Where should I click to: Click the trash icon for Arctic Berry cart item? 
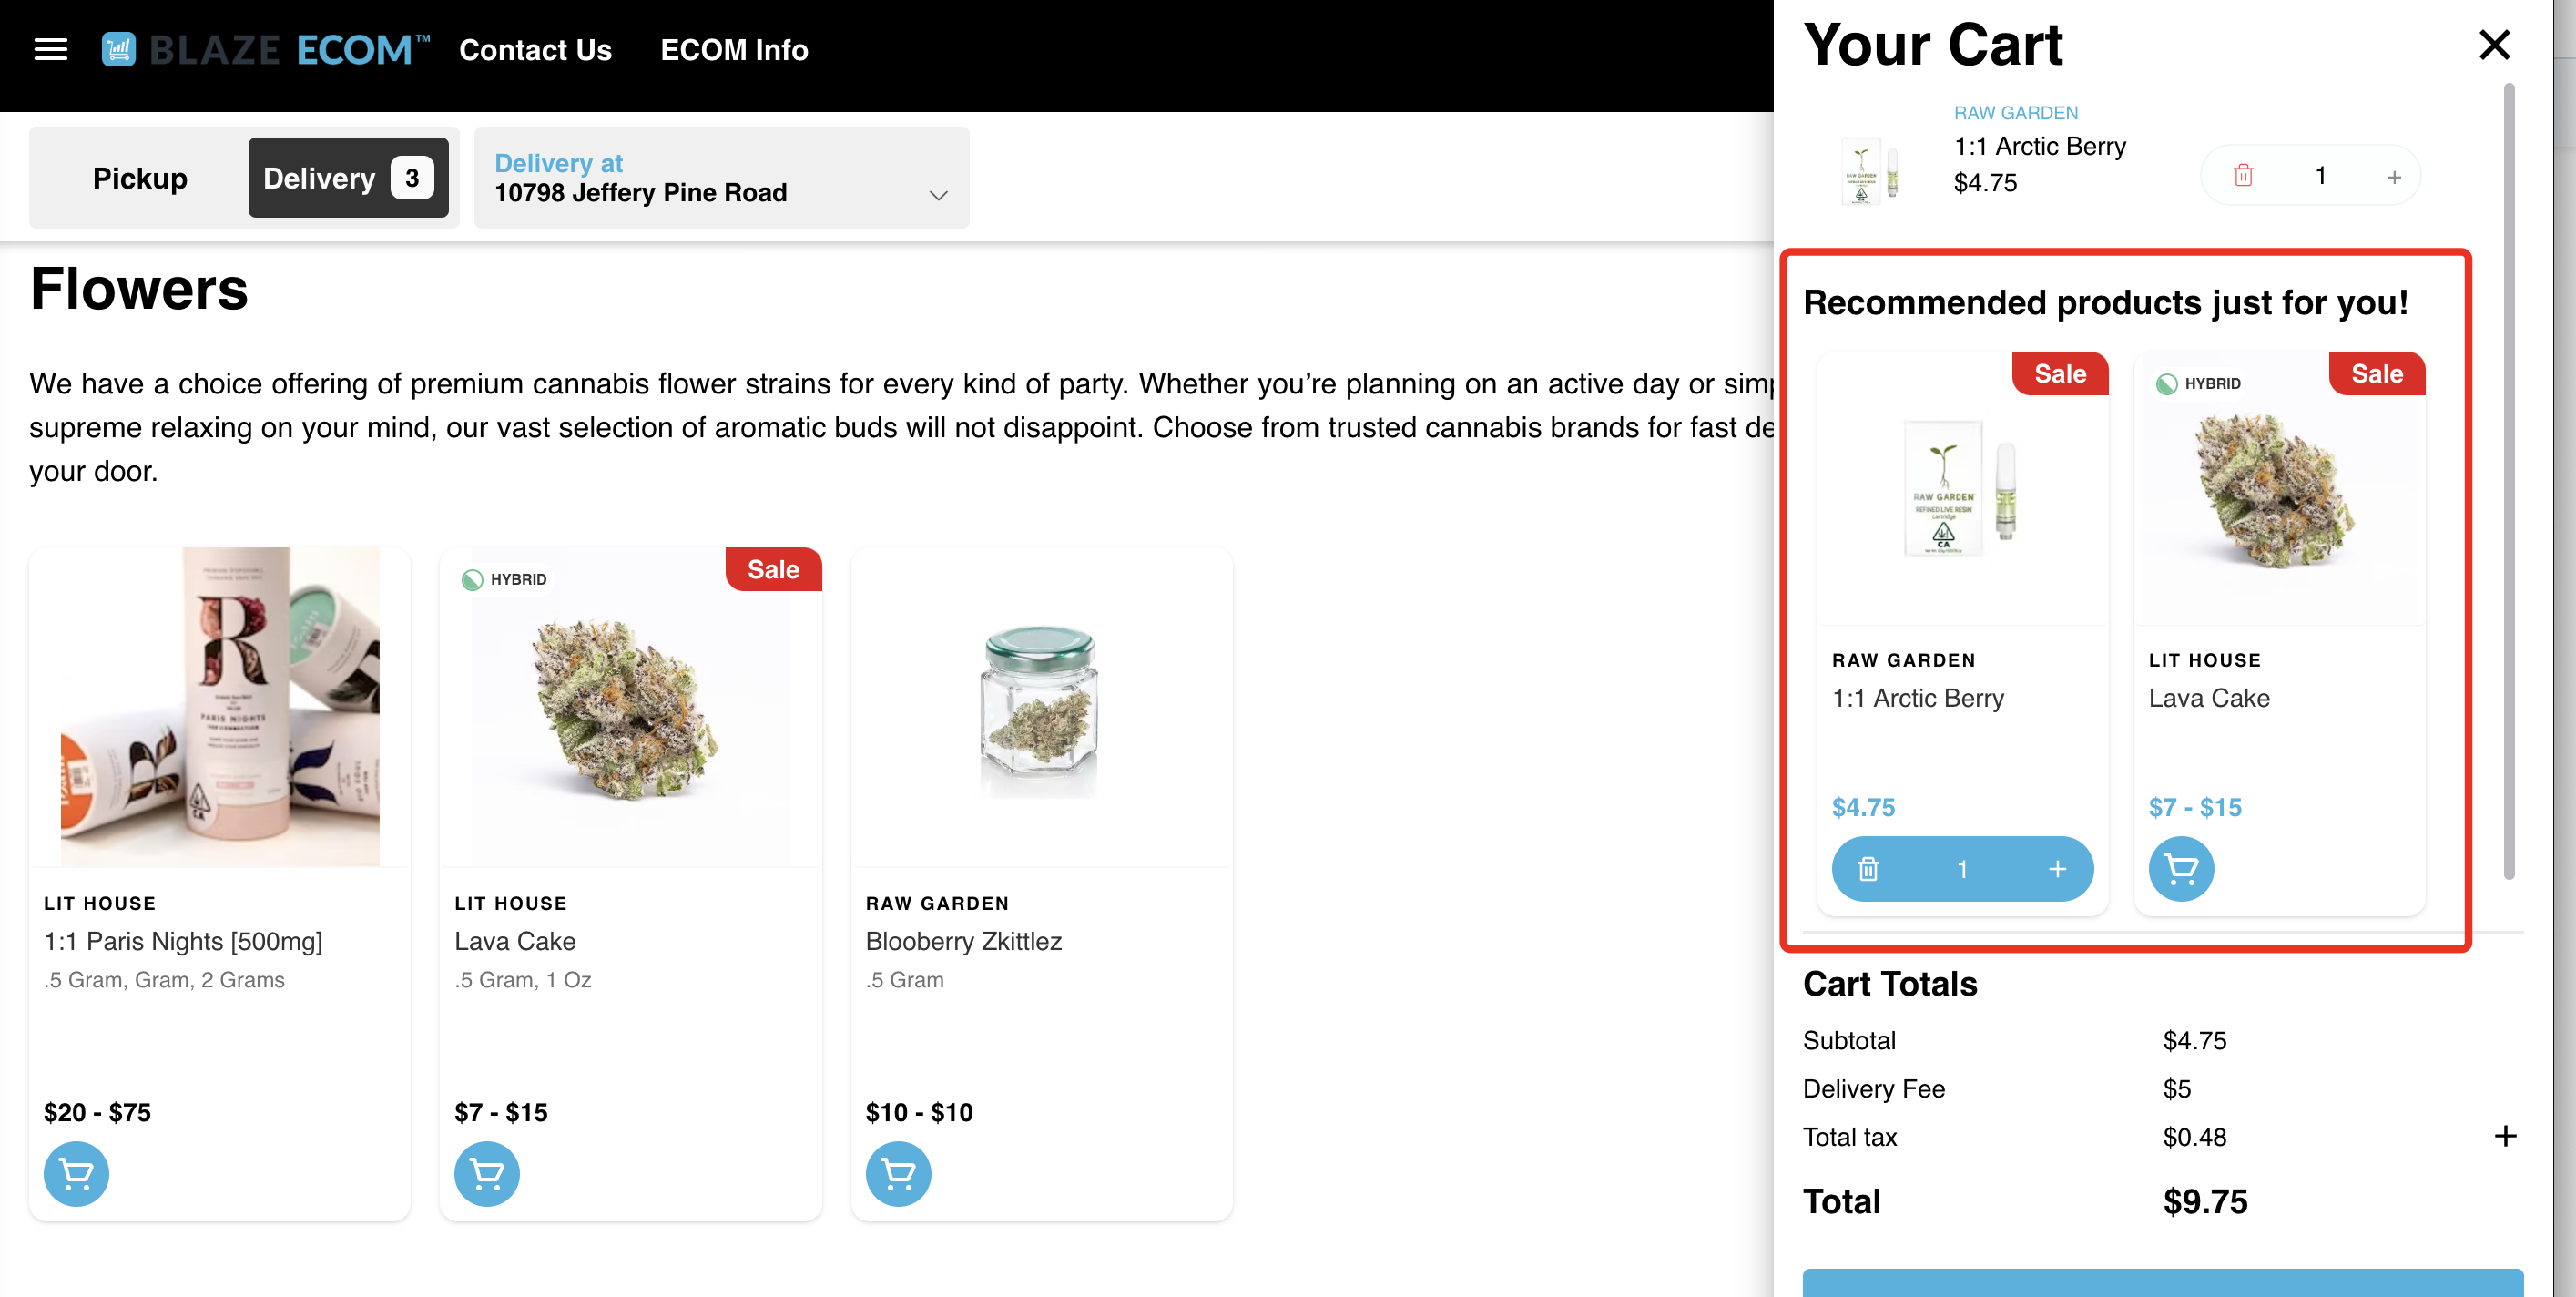tap(2244, 175)
